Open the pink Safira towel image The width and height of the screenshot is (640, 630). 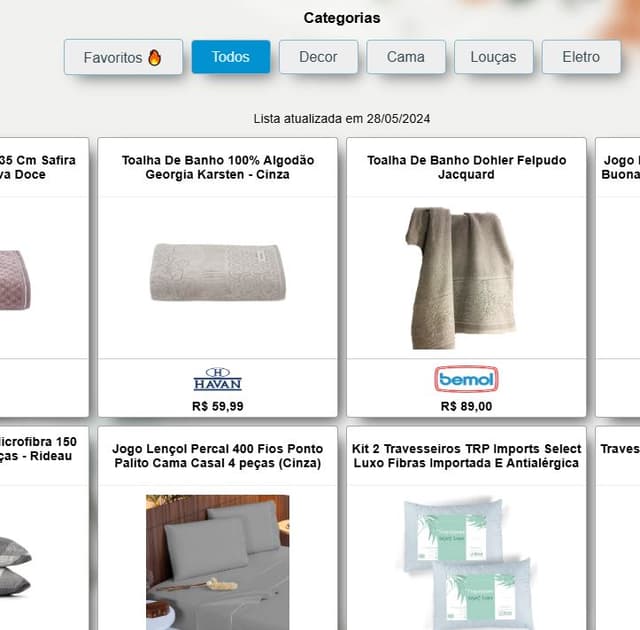[15, 280]
